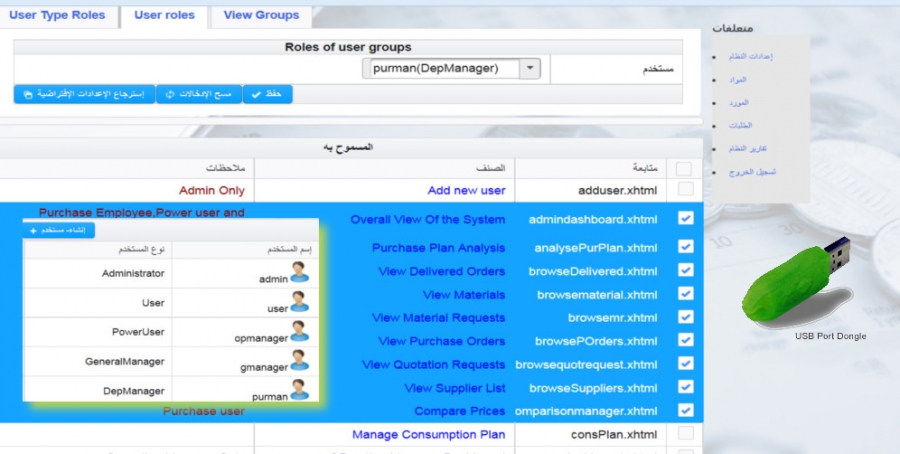Enable the adduser.xhtml checkbox

(685, 189)
